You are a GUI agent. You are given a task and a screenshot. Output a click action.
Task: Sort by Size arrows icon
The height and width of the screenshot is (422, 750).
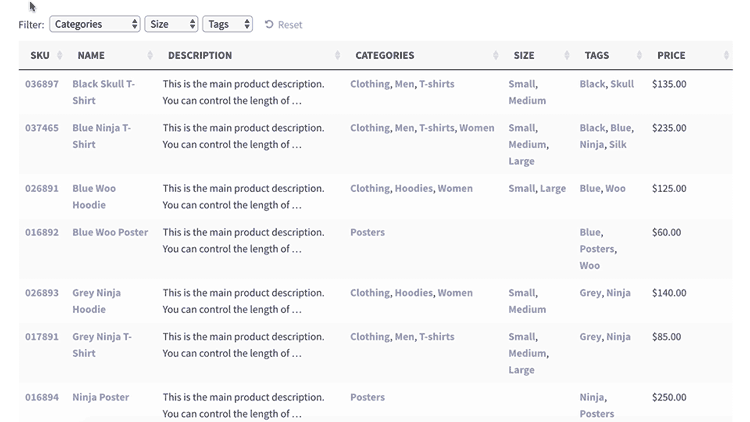567,56
